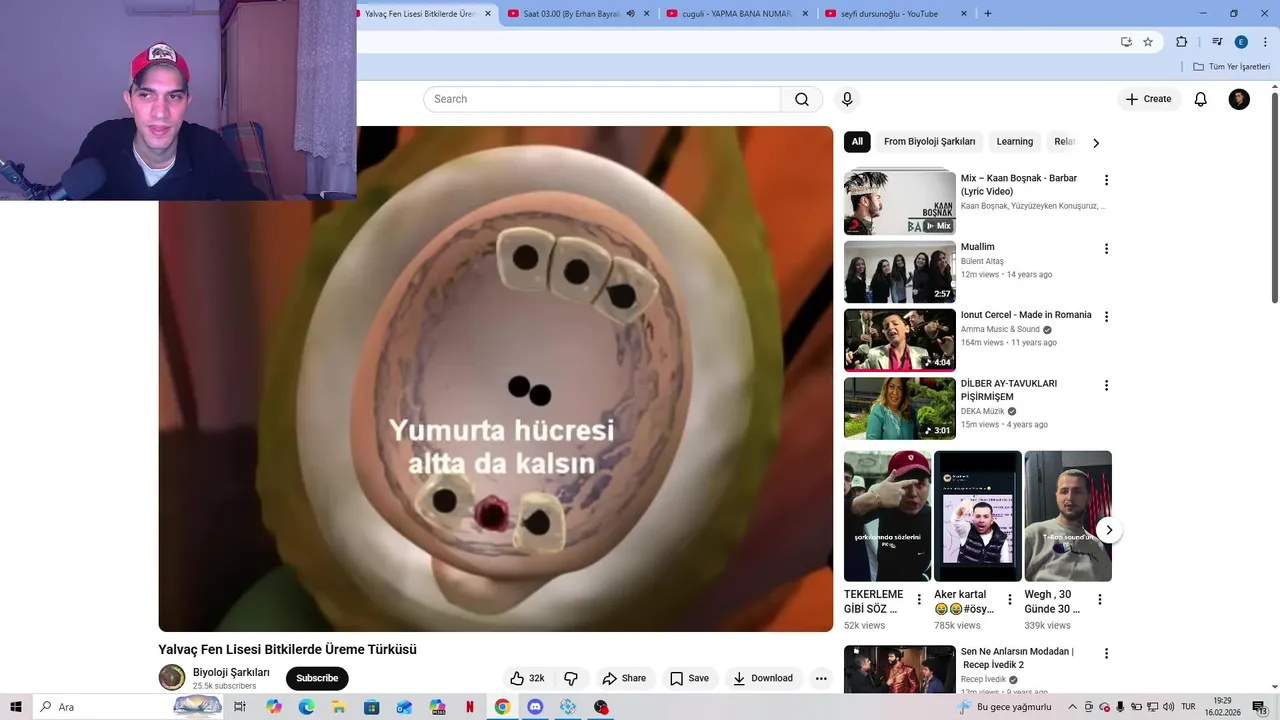Open options for Ionut Cercel Made in Romania
This screenshot has height=720, width=1280.
point(1106,316)
